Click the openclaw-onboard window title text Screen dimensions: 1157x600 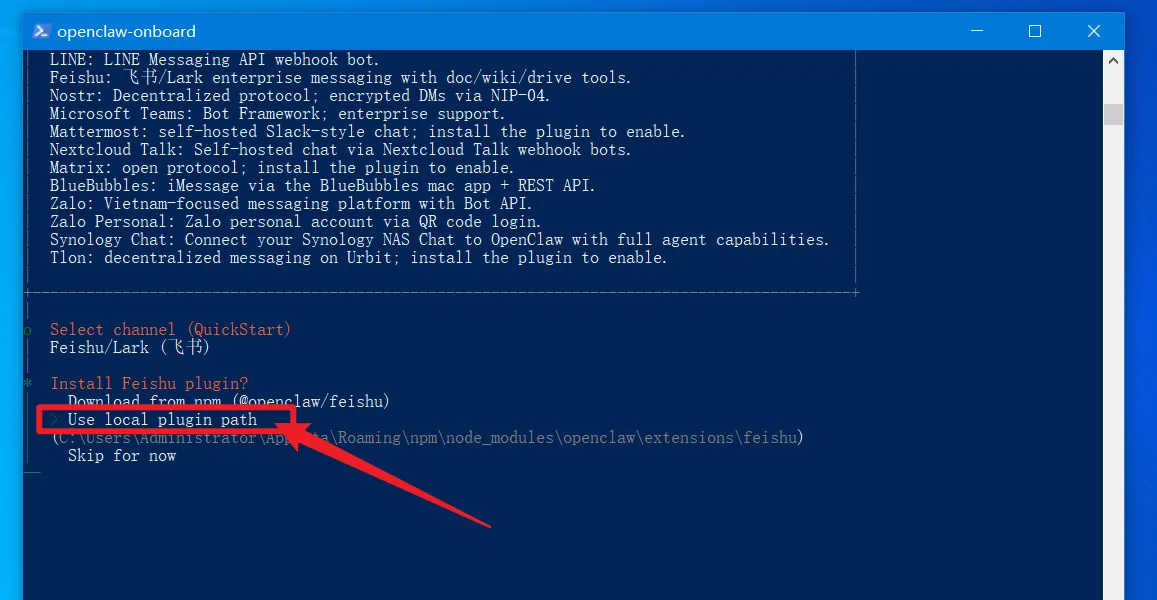point(126,31)
